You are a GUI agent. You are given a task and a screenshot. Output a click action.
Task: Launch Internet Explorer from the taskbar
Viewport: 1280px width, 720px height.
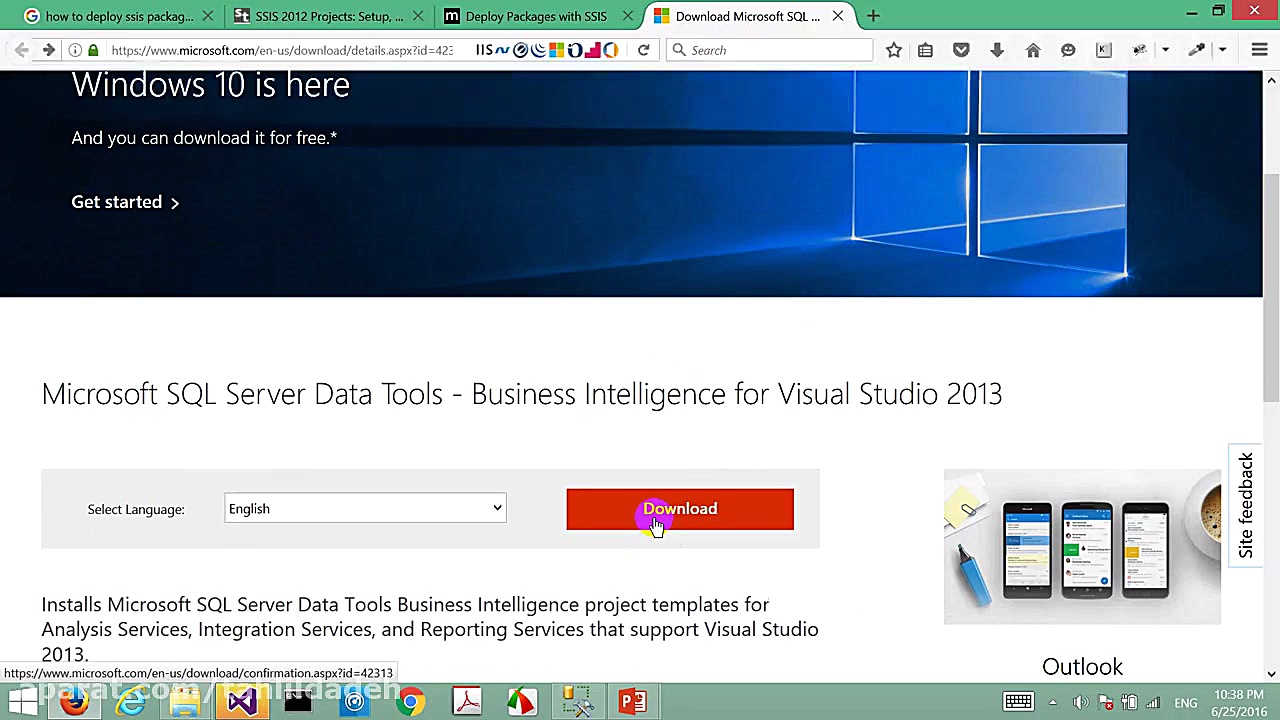point(130,702)
